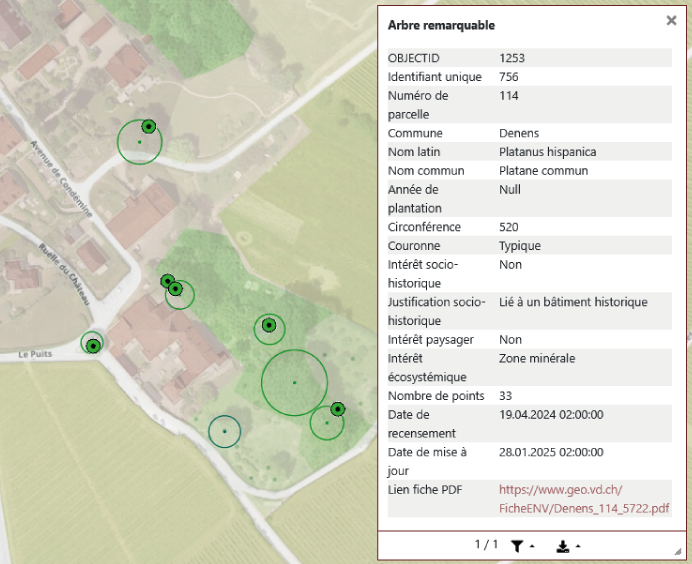Select the largest green circle's center dot

pyautogui.click(x=294, y=382)
